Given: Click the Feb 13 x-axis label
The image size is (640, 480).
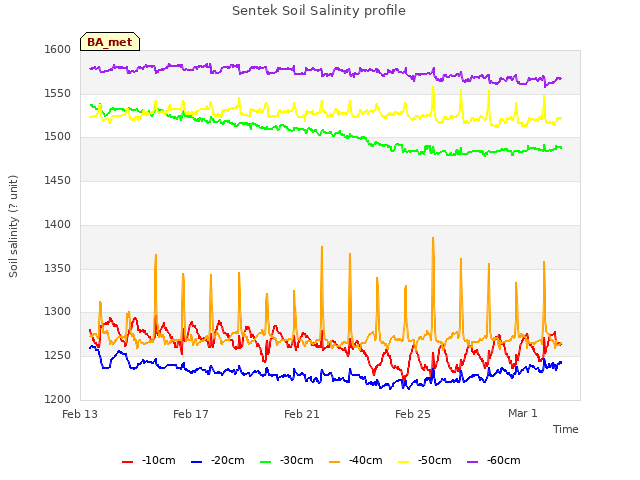Looking at the screenshot, I should [x=80, y=414].
